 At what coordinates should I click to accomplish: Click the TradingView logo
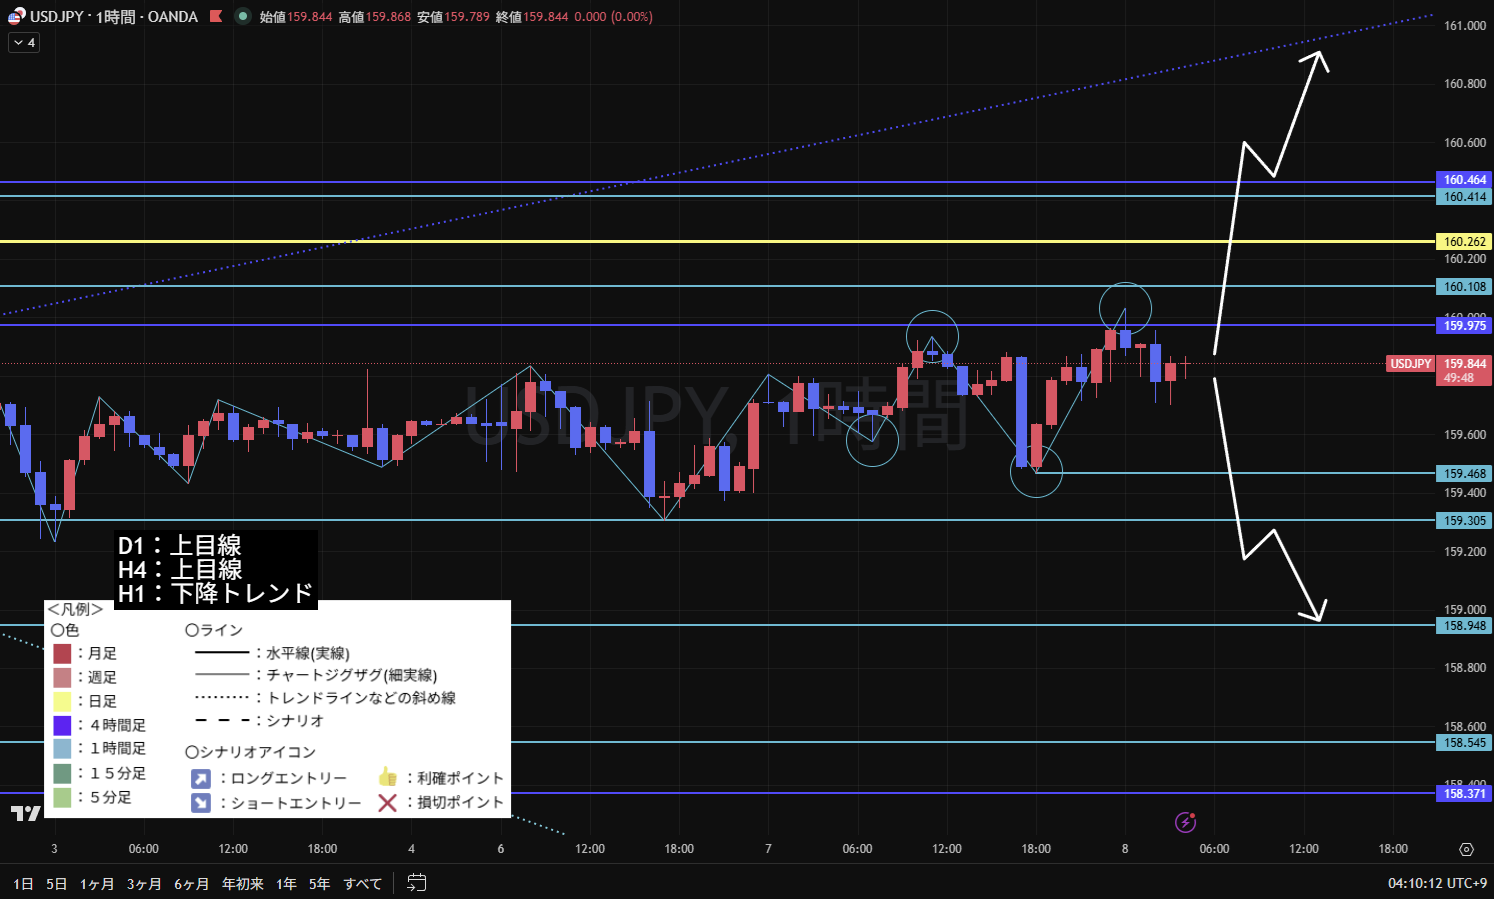(x=25, y=813)
